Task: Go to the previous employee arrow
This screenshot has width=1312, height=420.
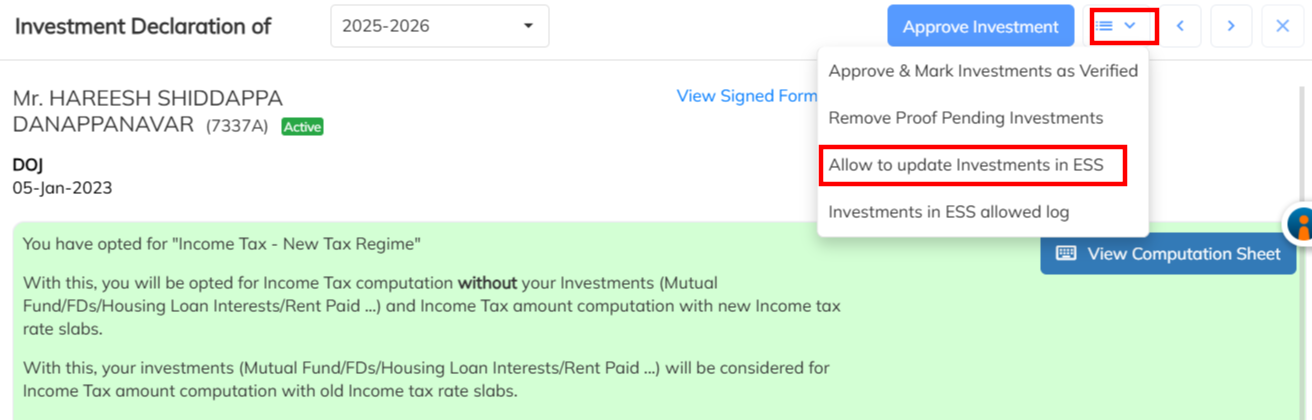Action: [1180, 26]
